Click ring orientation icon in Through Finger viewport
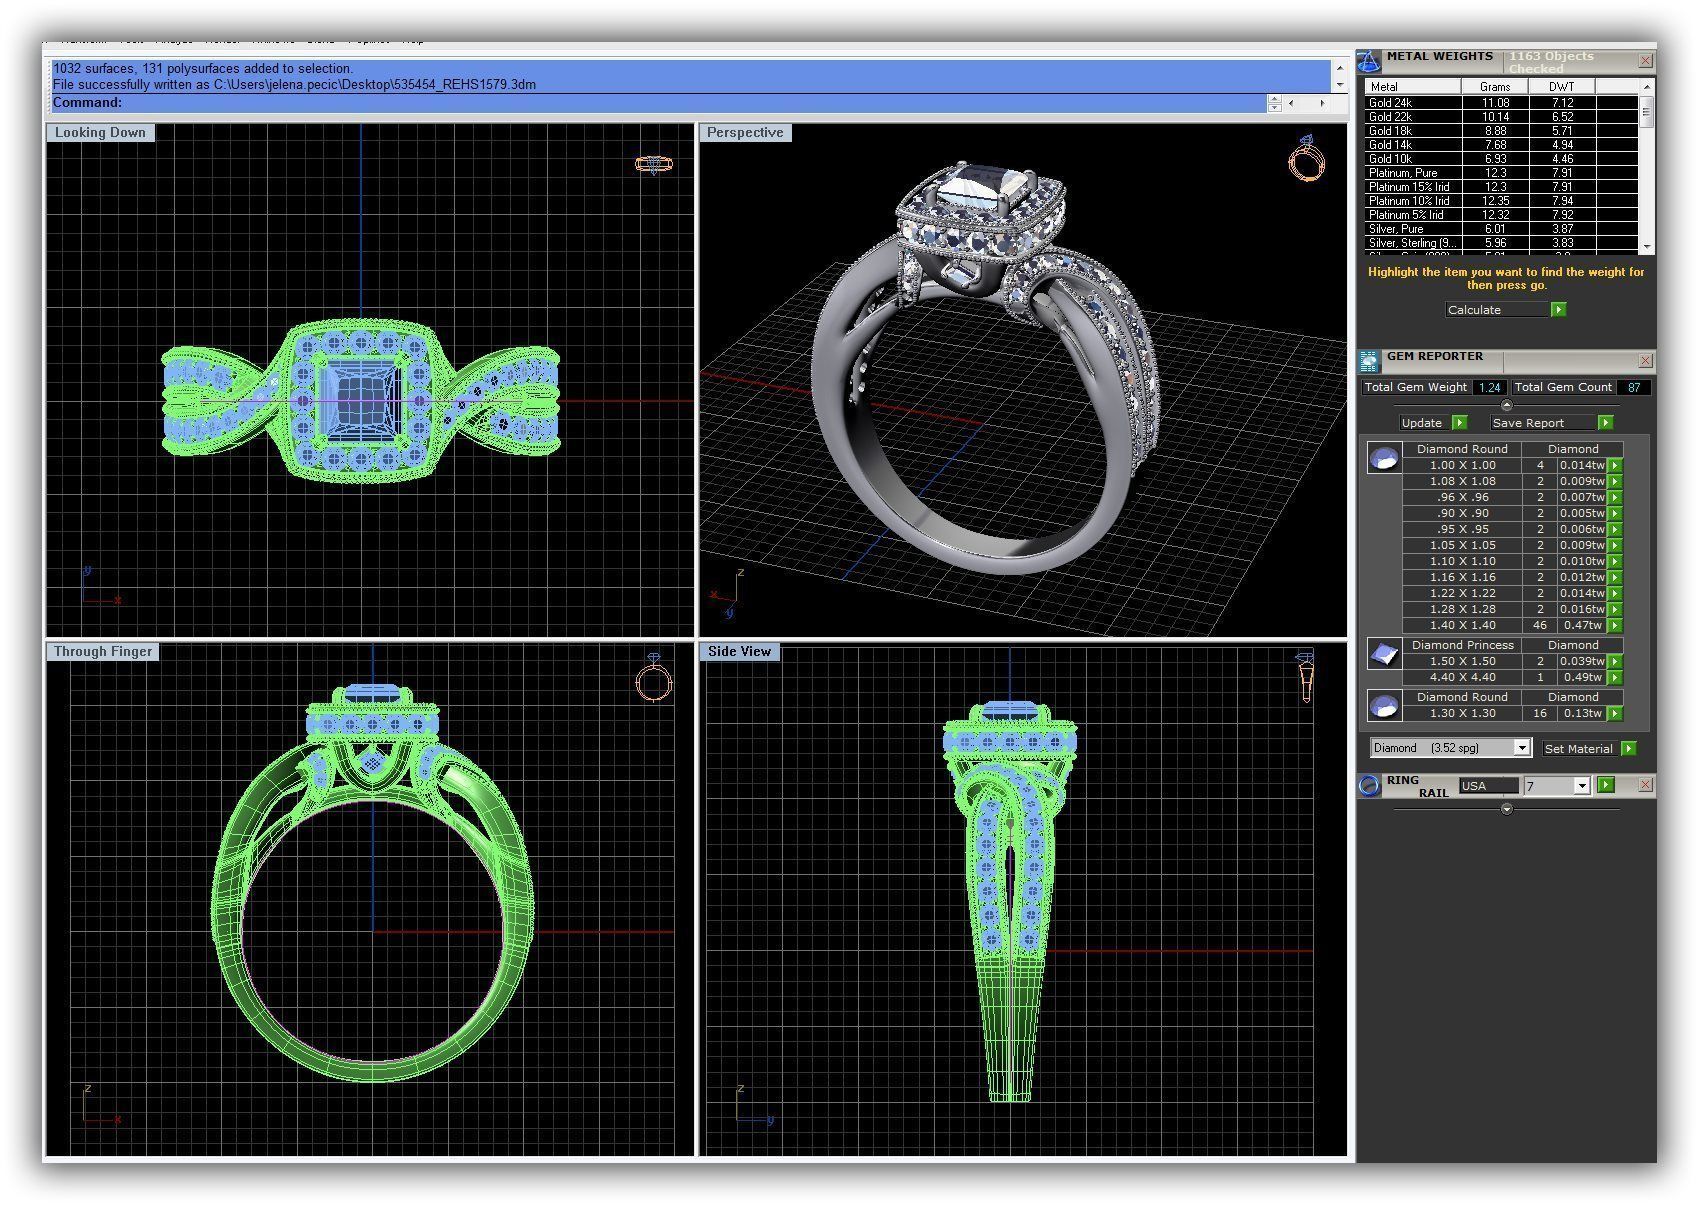Image resolution: width=1699 pixels, height=1205 pixels. 653,677
